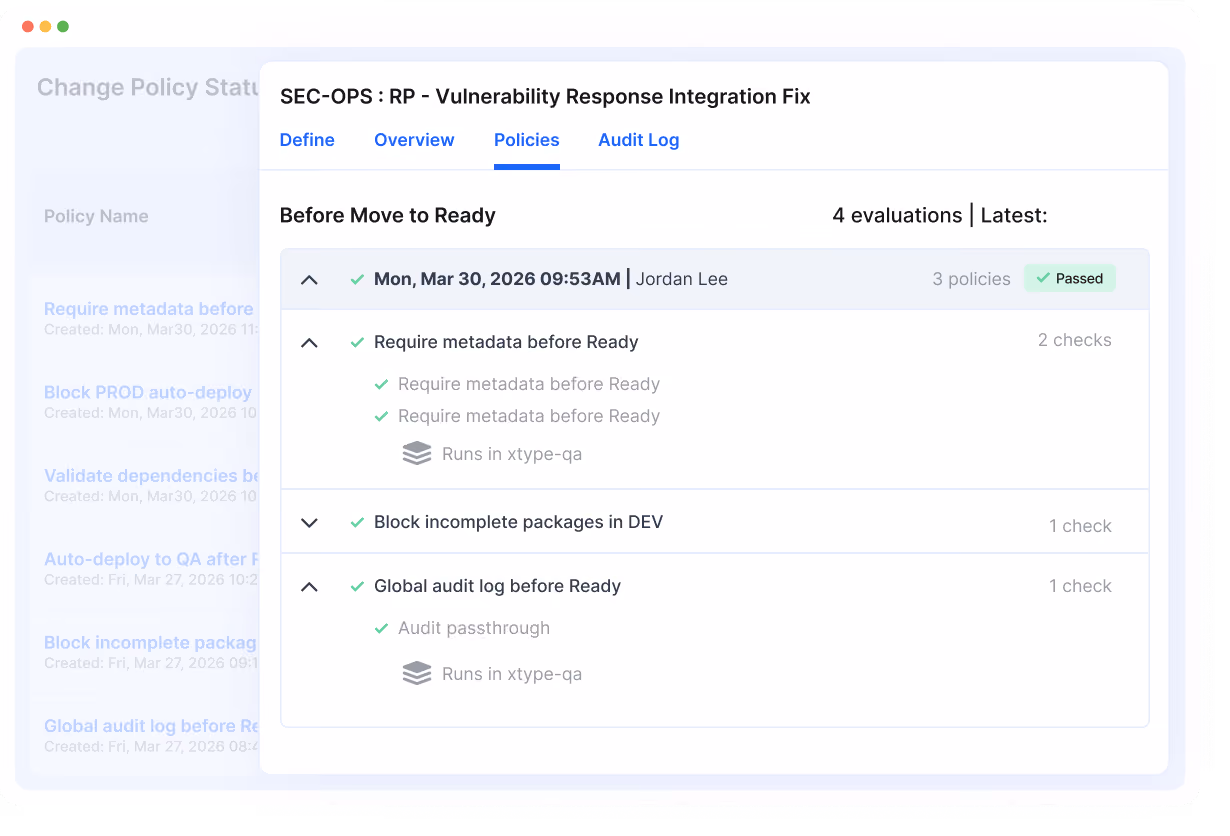Click the green check beside Global audit log before Ready
Image resolution: width=1230 pixels, height=836 pixels.
357,587
